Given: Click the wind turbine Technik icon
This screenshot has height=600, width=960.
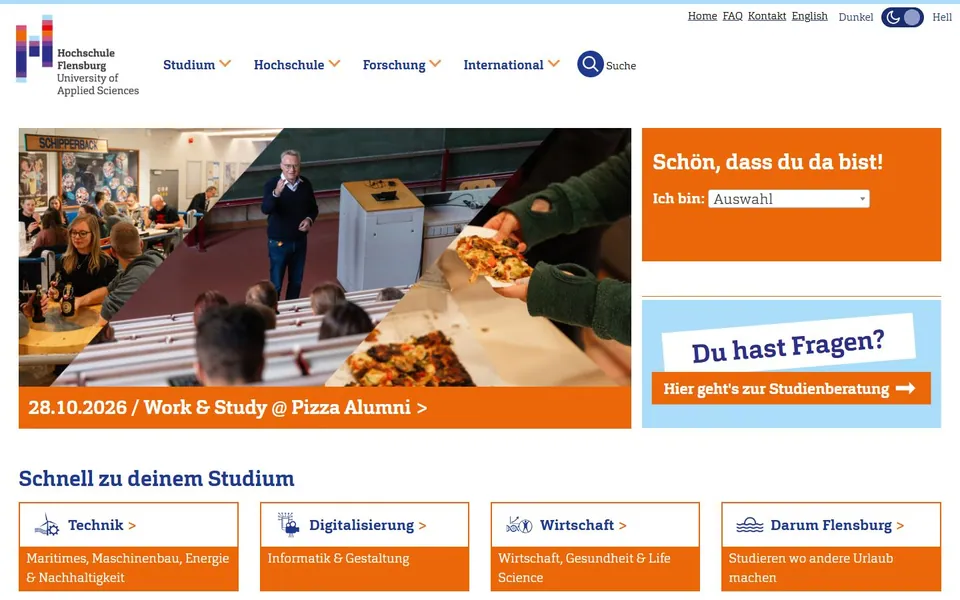Looking at the screenshot, I should coord(47,525).
